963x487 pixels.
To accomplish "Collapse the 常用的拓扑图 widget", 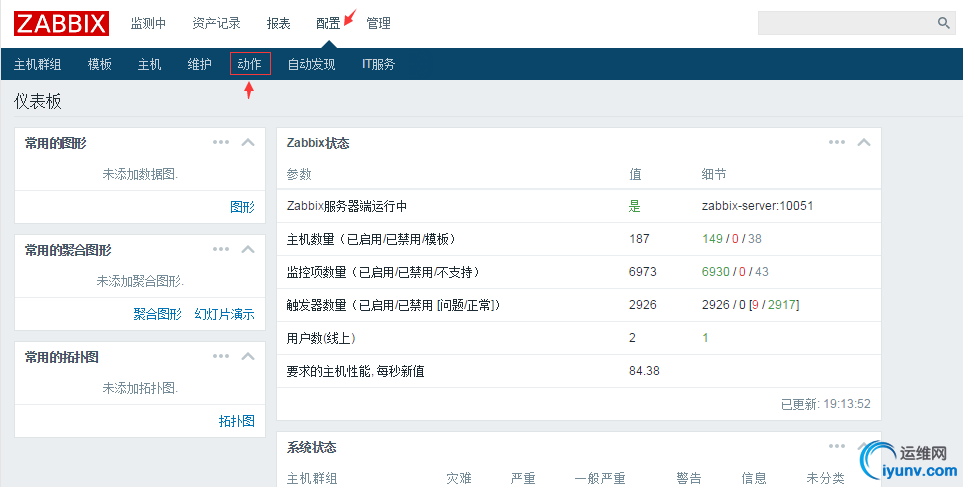I will [x=249, y=357].
